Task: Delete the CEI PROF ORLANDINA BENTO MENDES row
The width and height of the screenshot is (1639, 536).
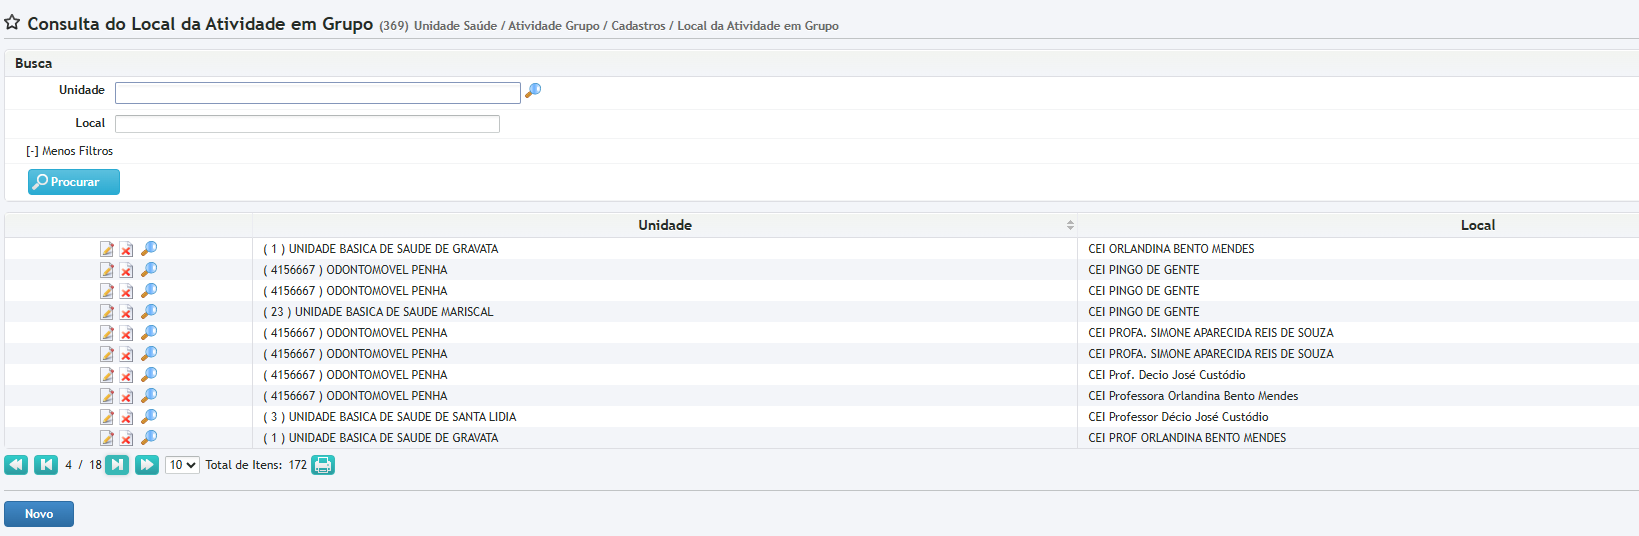Action: [127, 438]
